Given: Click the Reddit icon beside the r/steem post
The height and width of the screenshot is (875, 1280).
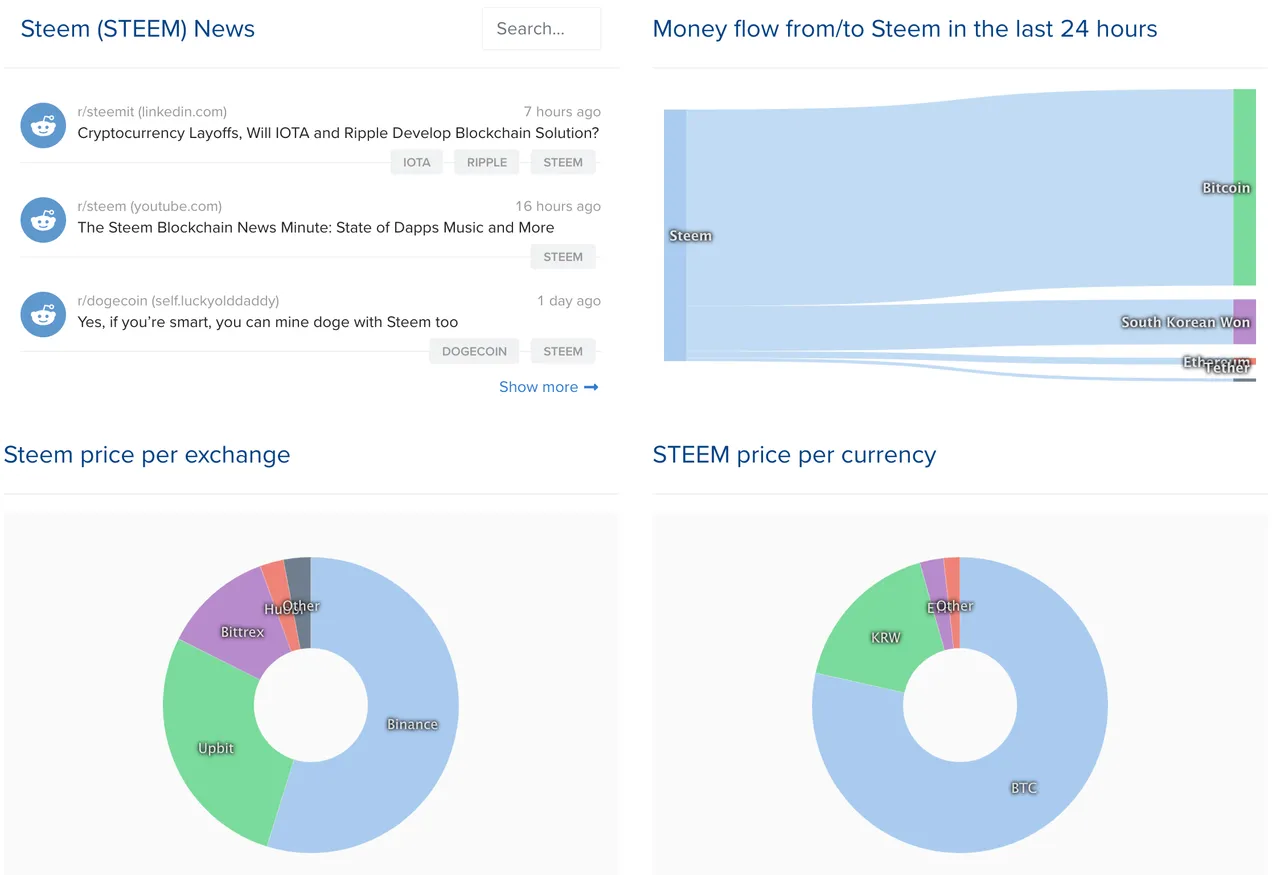Looking at the screenshot, I should pos(43,220).
